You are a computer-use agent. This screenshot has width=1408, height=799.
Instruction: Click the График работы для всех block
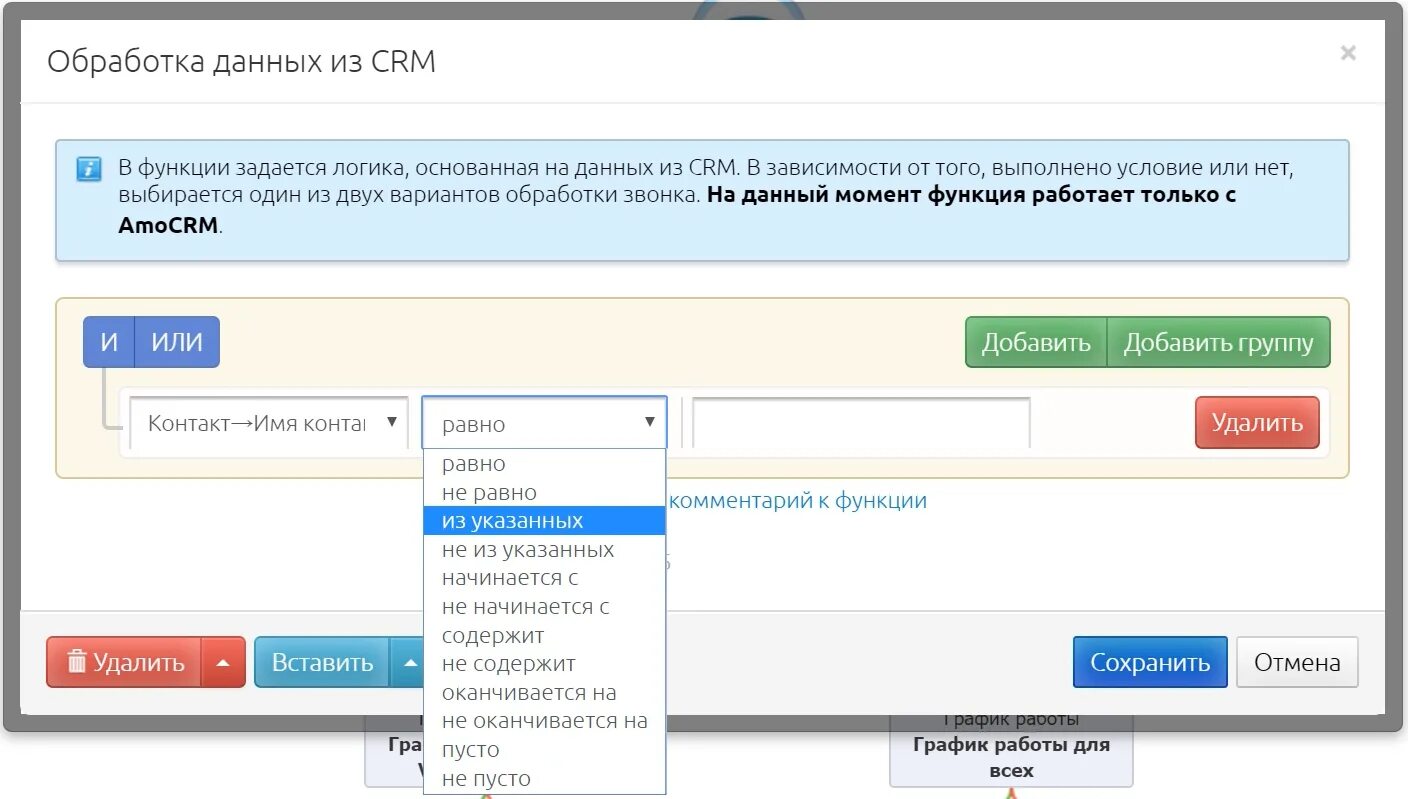tap(1011, 750)
